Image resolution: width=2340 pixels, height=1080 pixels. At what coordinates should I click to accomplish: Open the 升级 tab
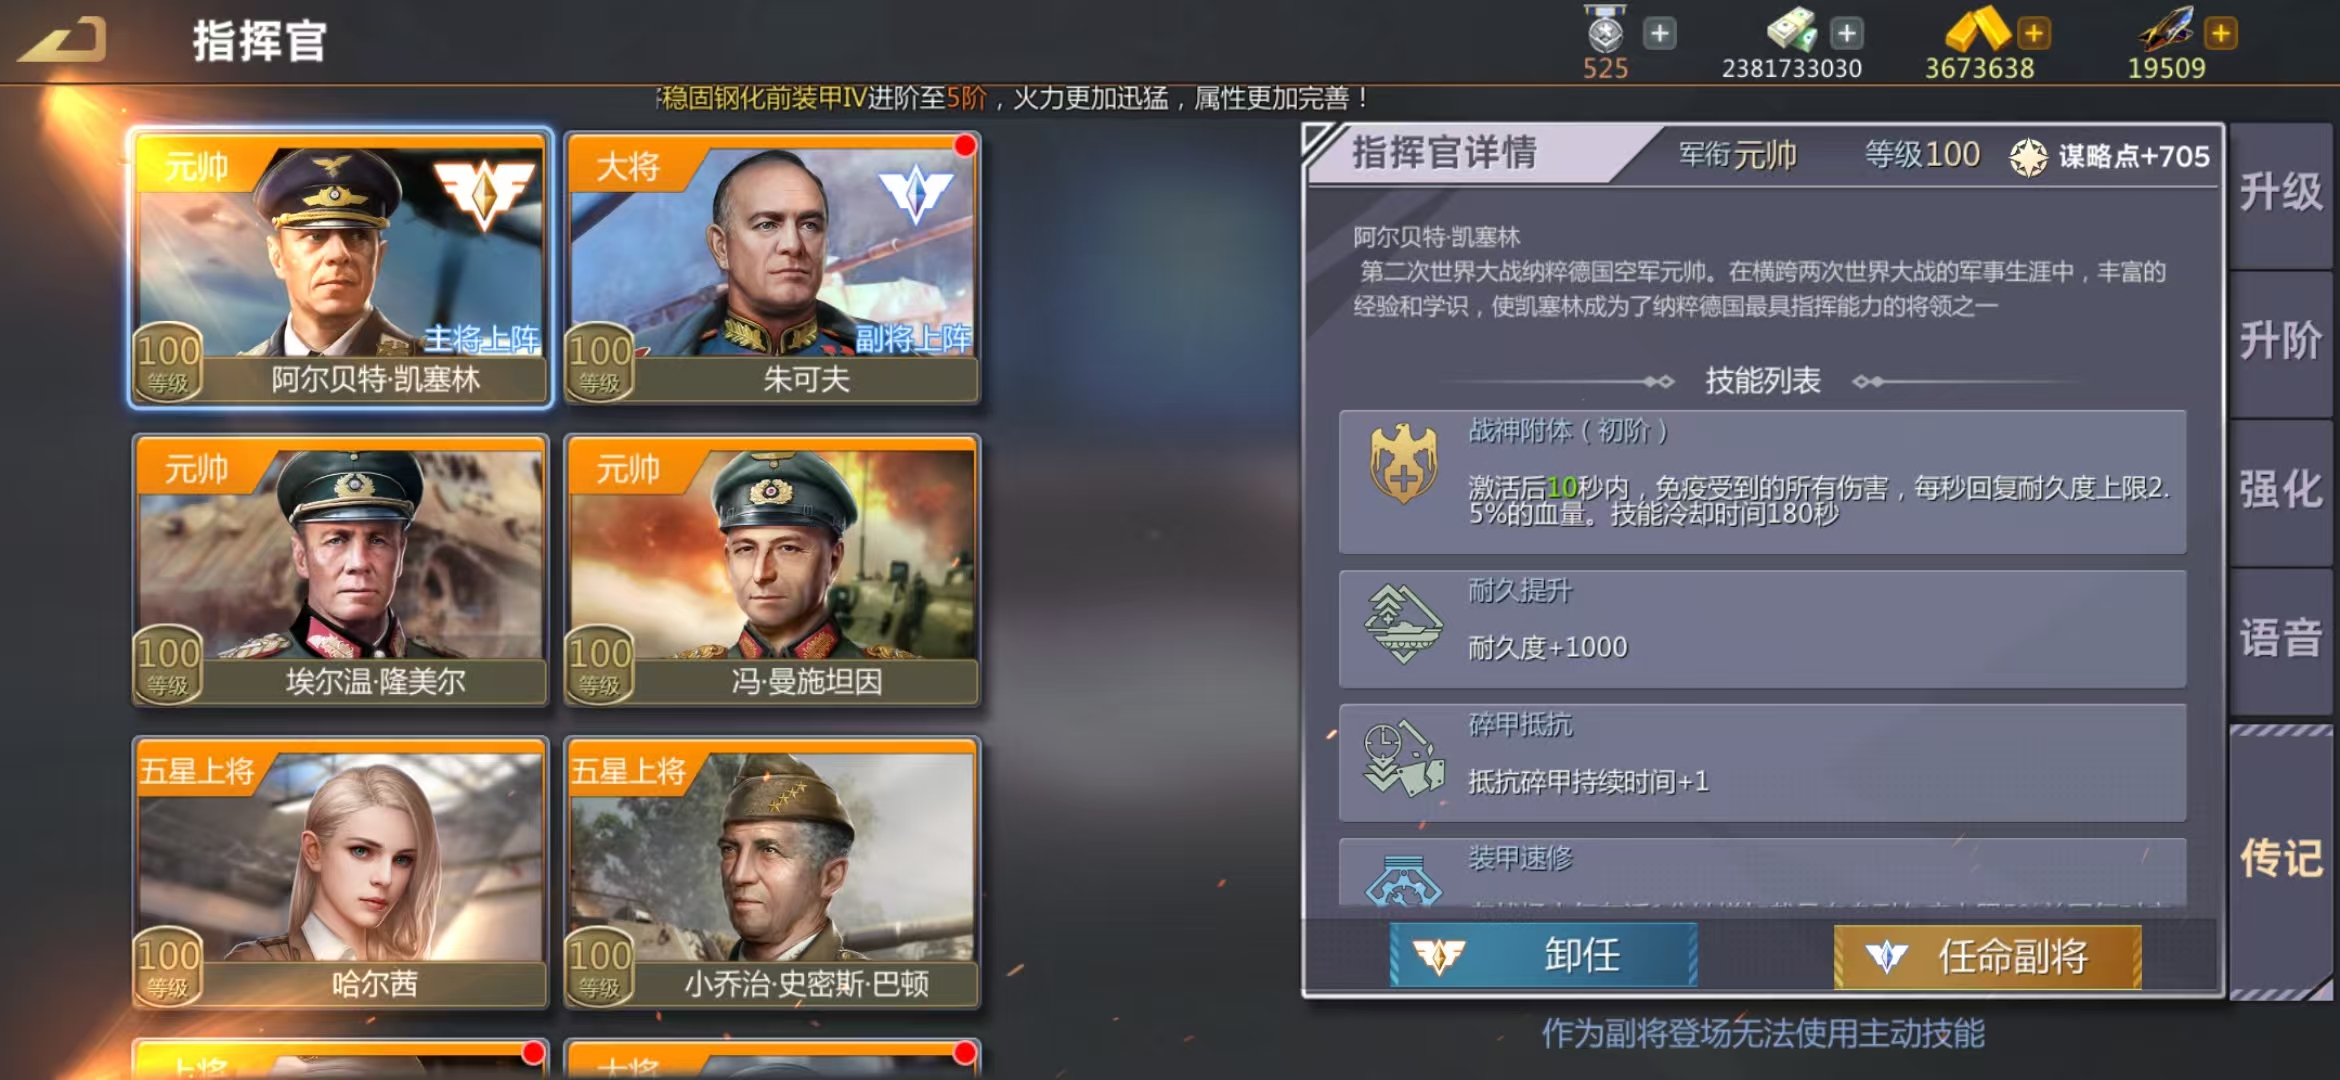[2280, 194]
